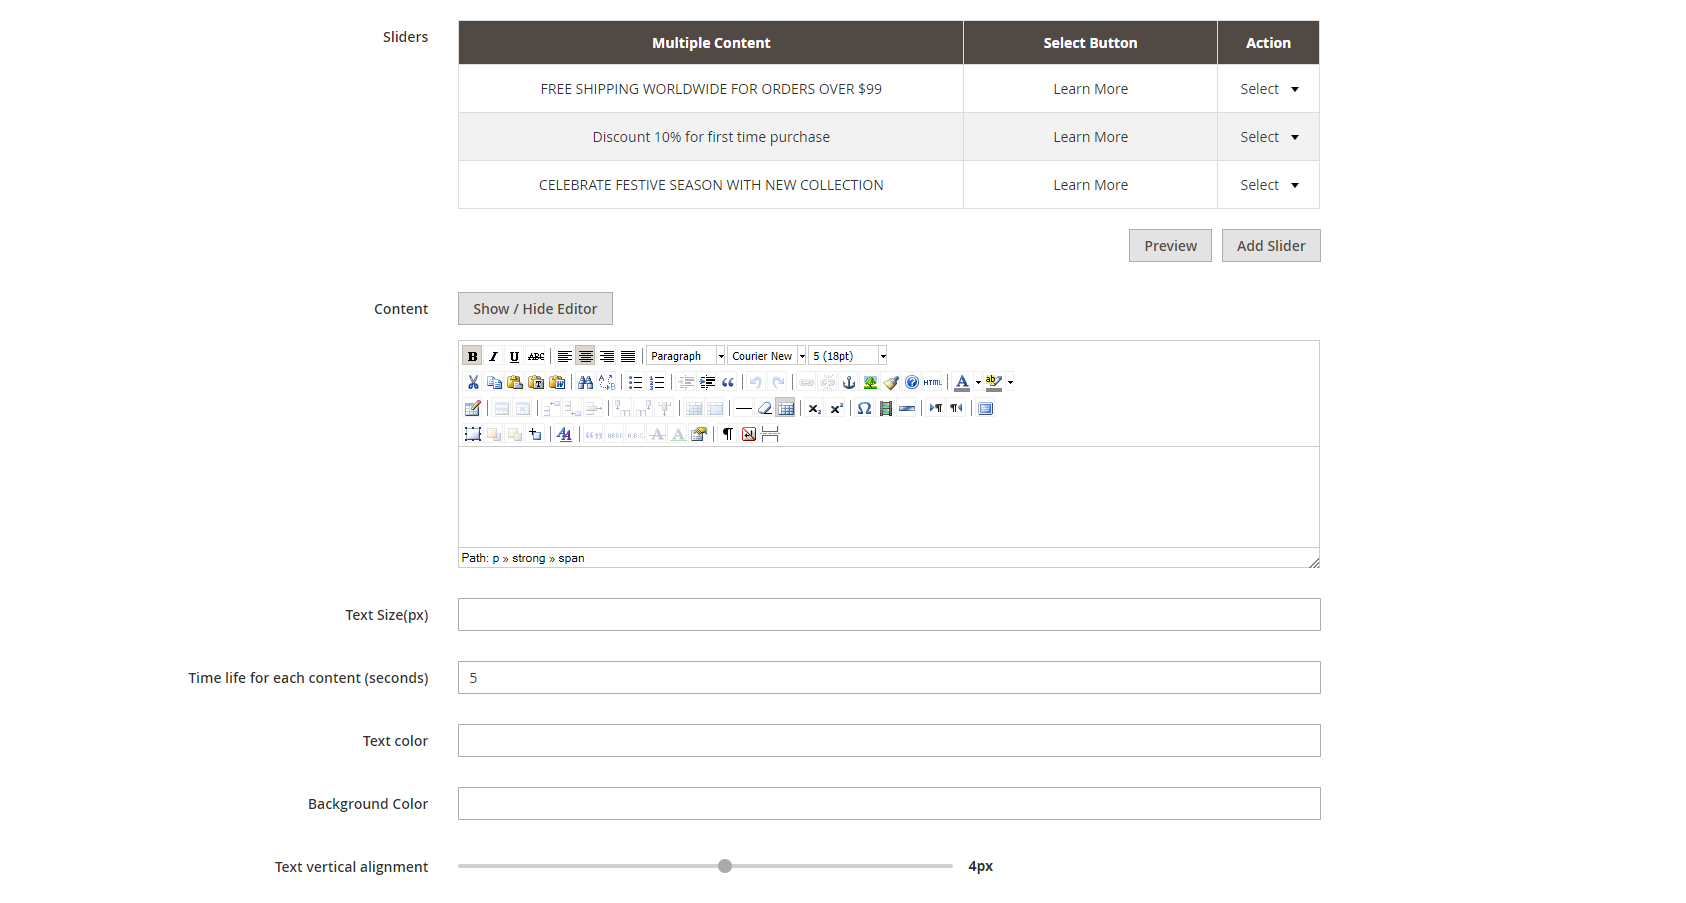Click the Text vertical alignment slider handle
Image resolution: width=1686 pixels, height=903 pixels.
pos(725,866)
